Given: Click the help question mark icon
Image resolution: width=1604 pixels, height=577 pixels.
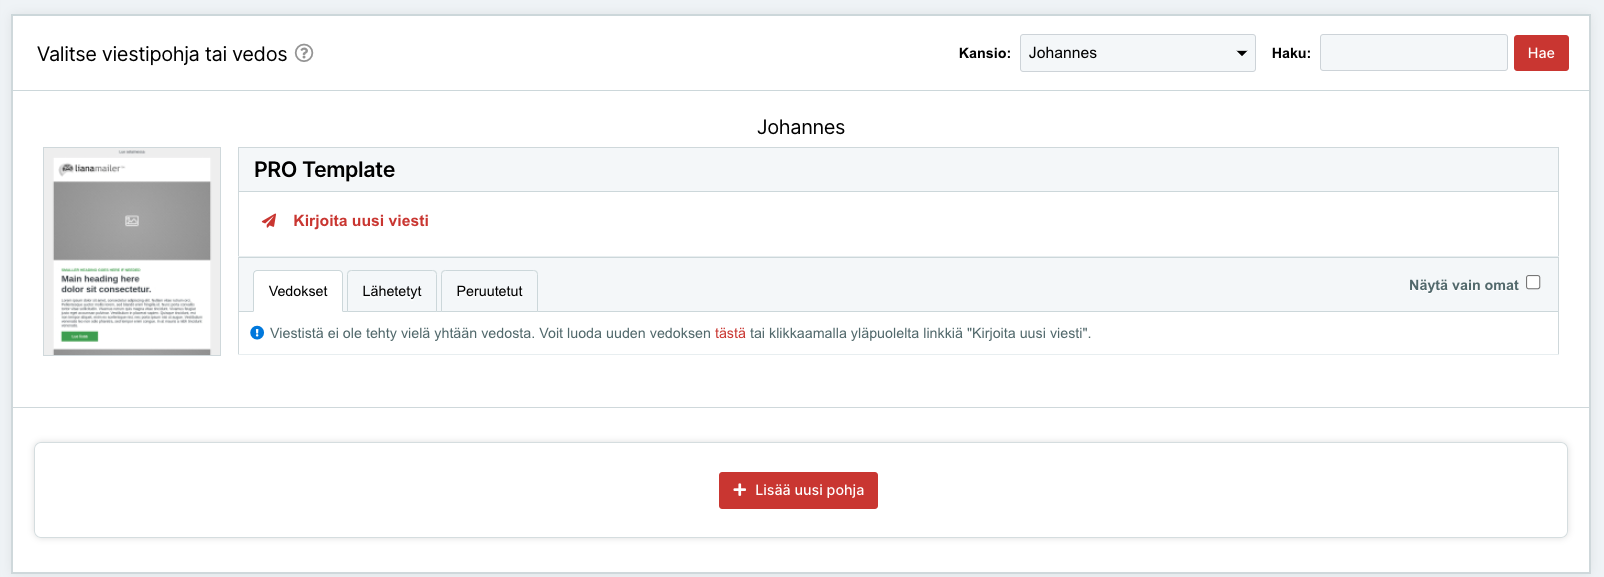Looking at the screenshot, I should pos(304,53).
